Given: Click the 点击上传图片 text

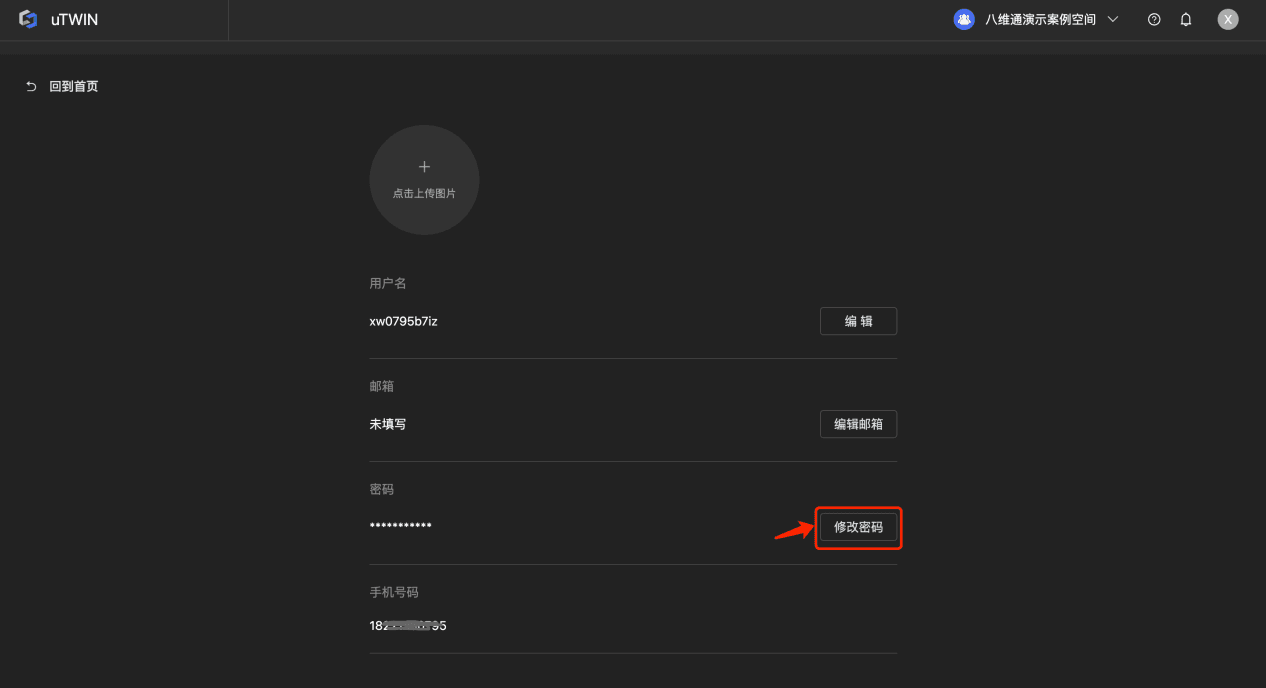Looking at the screenshot, I should [424, 193].
